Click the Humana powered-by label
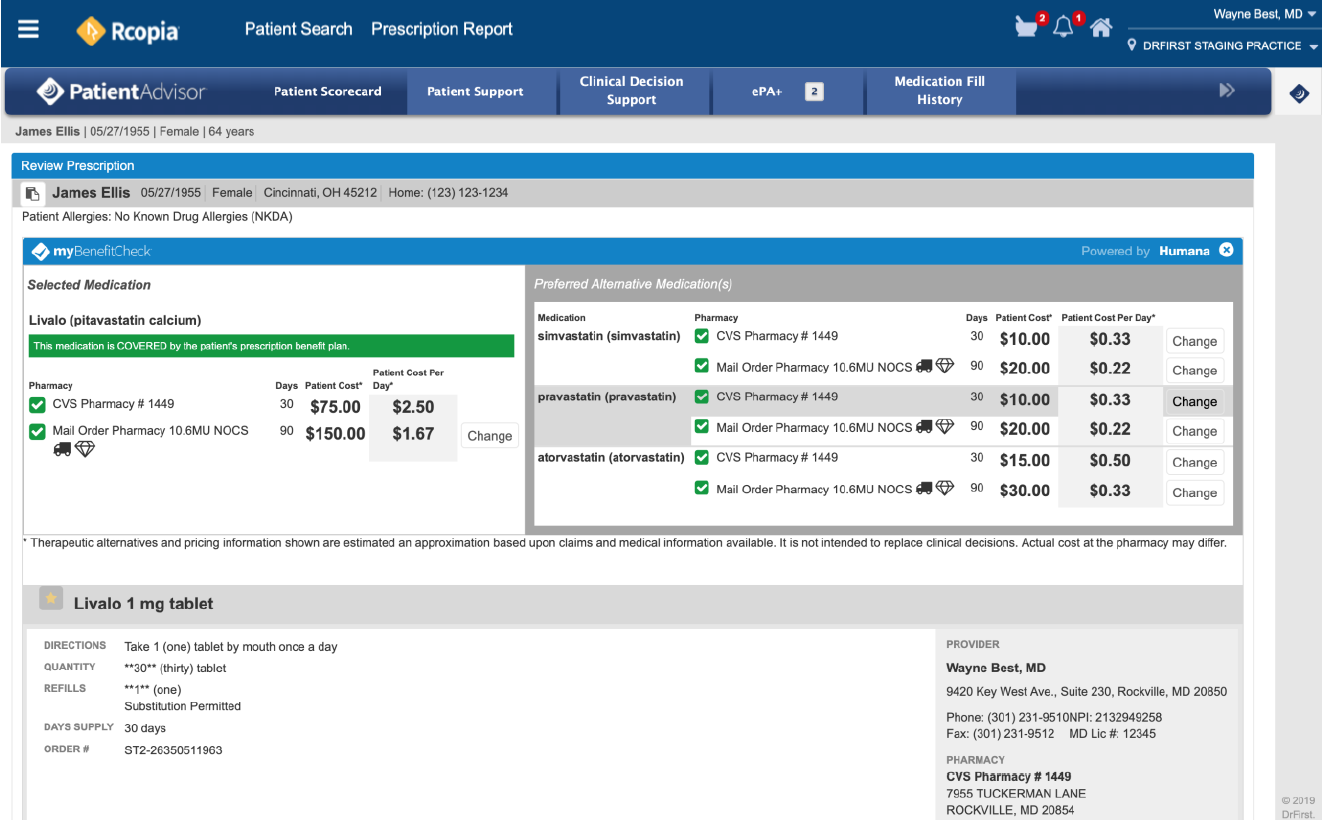This screenshot has height=820, width=1322. coord(1184,251)
